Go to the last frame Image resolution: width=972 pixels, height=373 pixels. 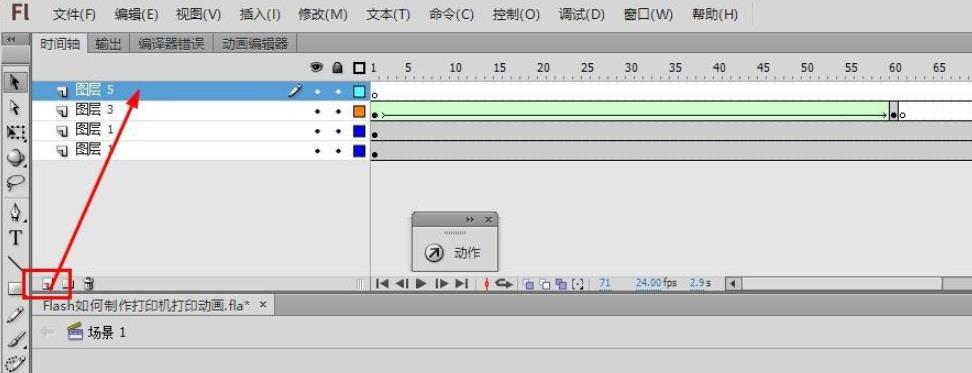461,284
